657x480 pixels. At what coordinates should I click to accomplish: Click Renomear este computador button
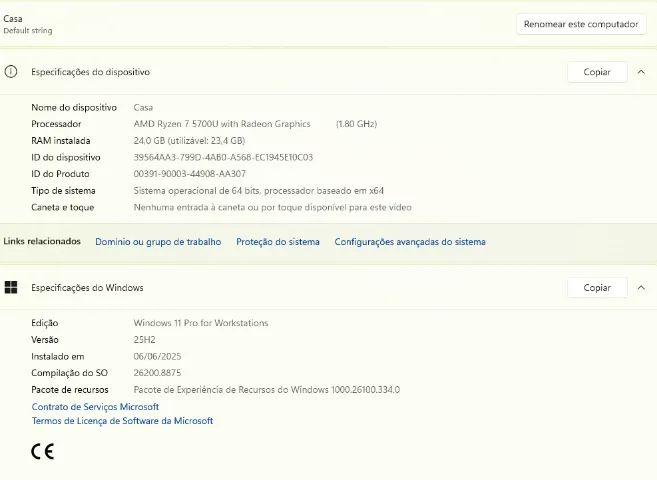tap(581, 24)
